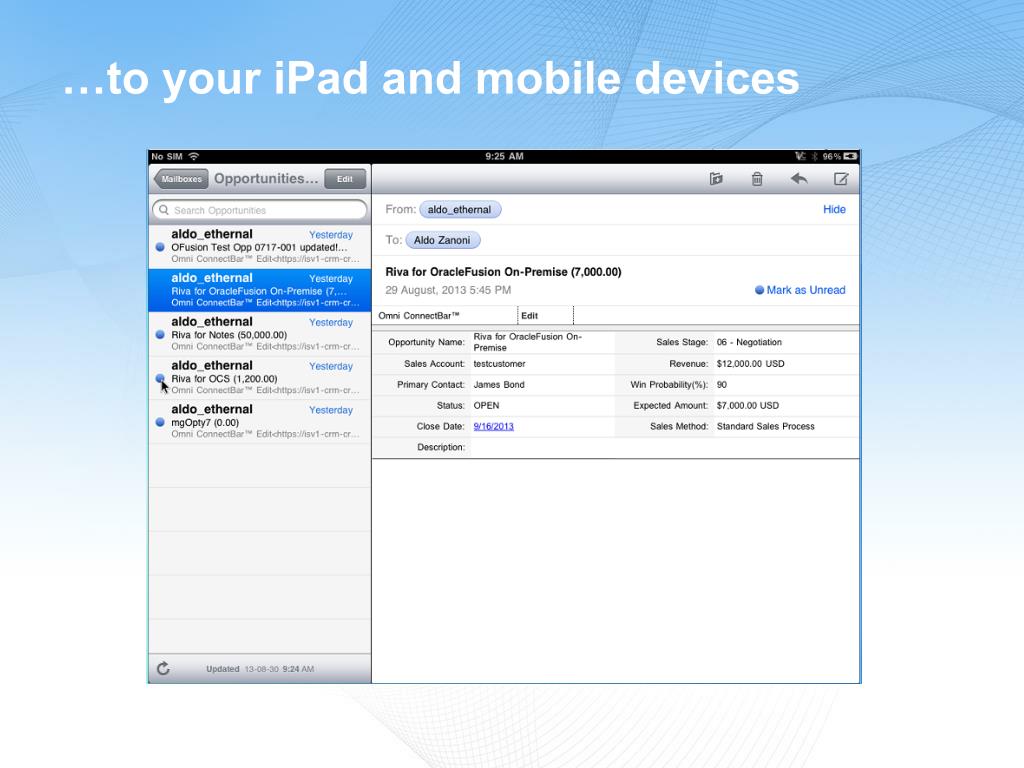Screen dimensions: 1024x768
Task: Tap the 9:25 AM clock in status bar
Action: (504, 156)
